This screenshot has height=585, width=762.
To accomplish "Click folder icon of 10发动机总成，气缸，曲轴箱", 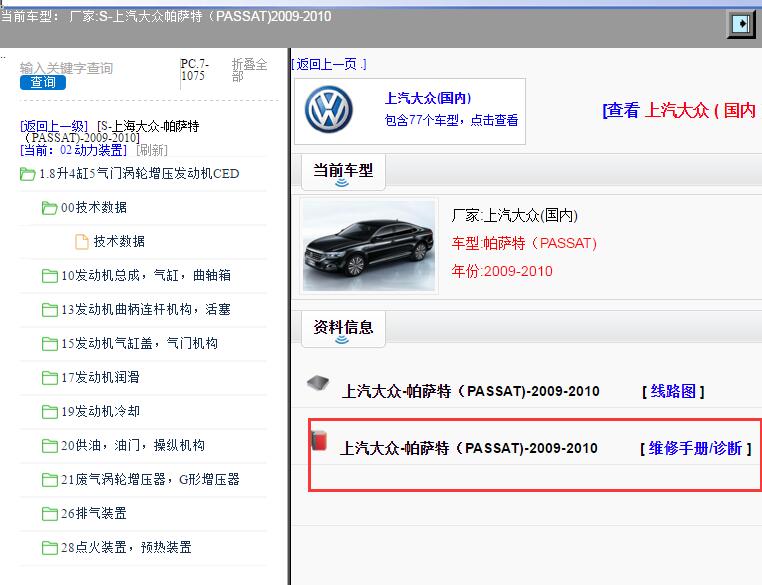I will (x=49, y=276).
